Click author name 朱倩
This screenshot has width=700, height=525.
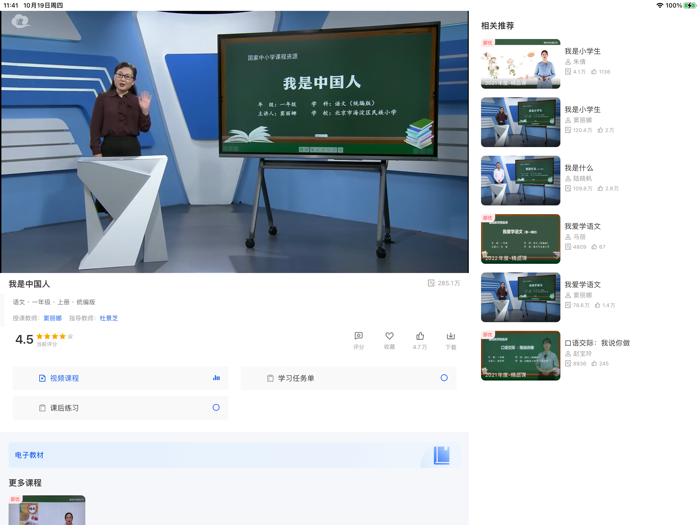579,62
